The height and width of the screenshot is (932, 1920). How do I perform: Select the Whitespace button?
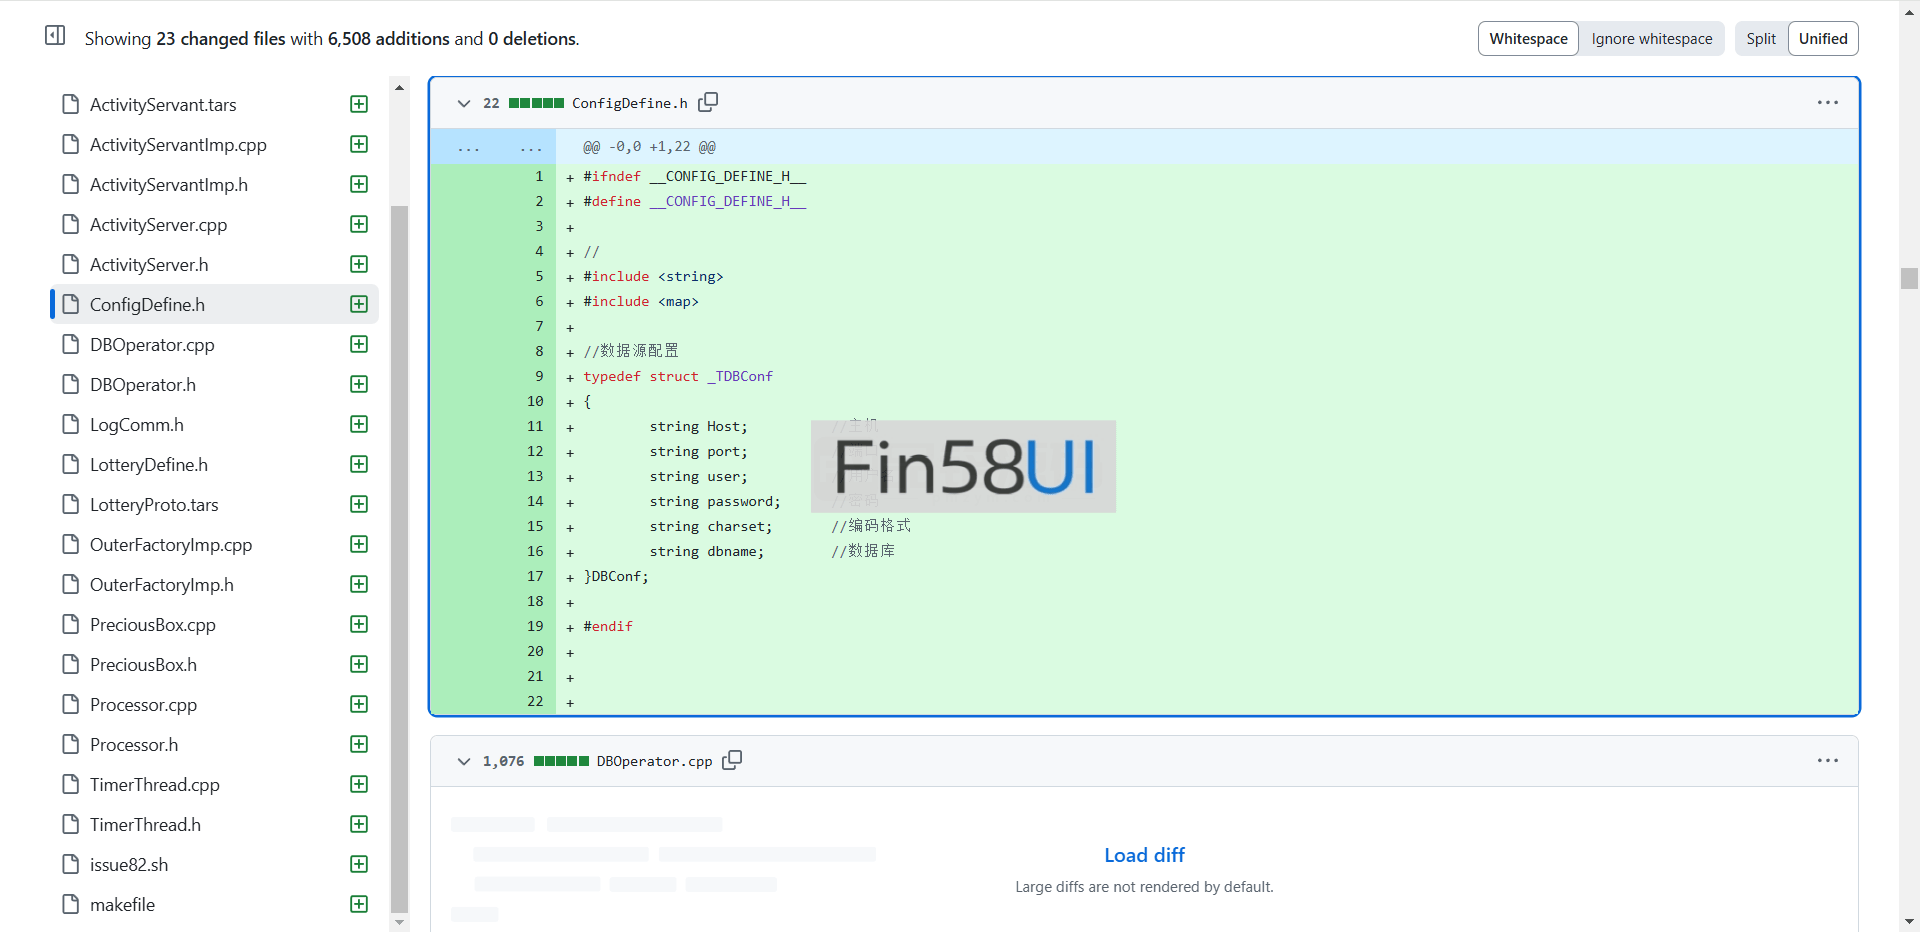[x=1527, y=39]
